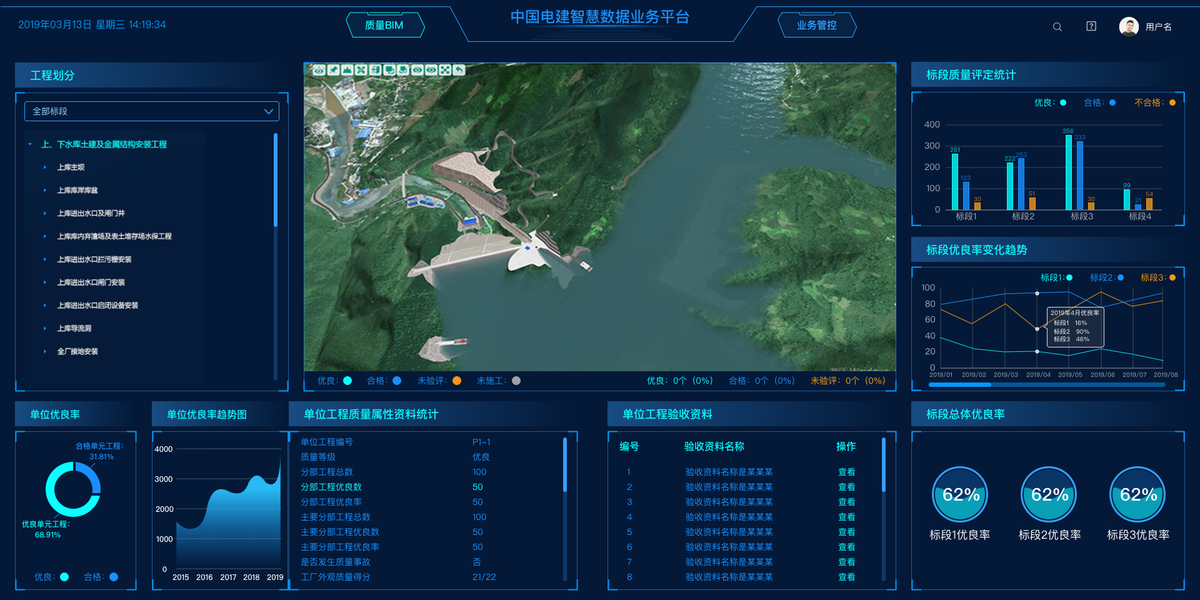Click the 单位工程编号 value P1-1
1200x600 pixels.
[x=481, y=442]
